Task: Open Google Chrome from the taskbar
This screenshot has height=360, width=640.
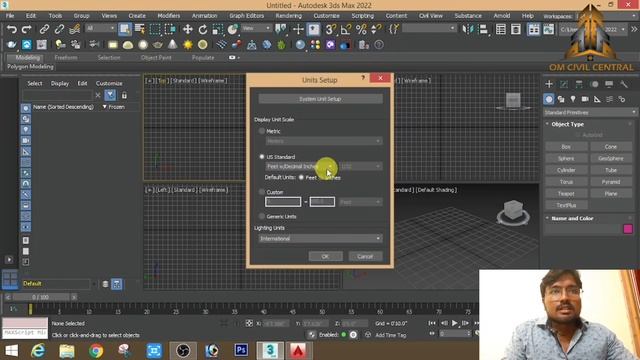Action: [x=96, y=351]
